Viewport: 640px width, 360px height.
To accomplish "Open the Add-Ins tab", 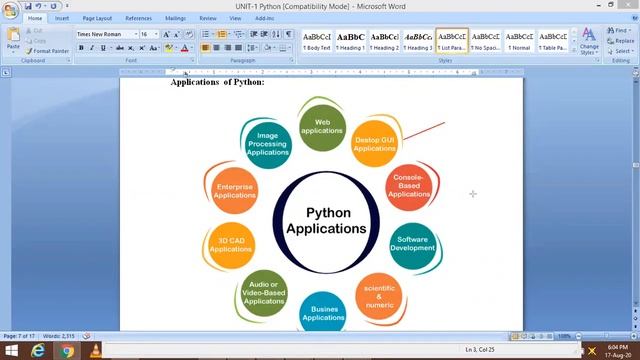I will point(264,18).
